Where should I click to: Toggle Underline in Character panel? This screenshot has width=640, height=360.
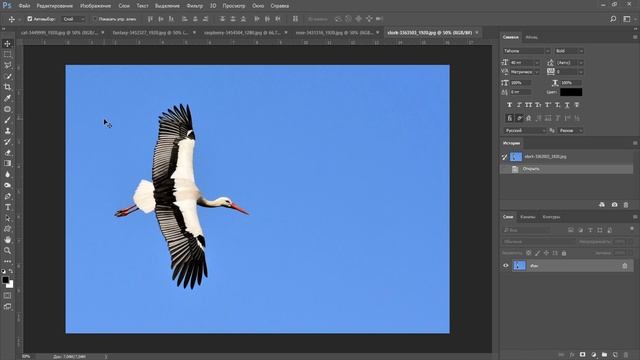(567, 105)
